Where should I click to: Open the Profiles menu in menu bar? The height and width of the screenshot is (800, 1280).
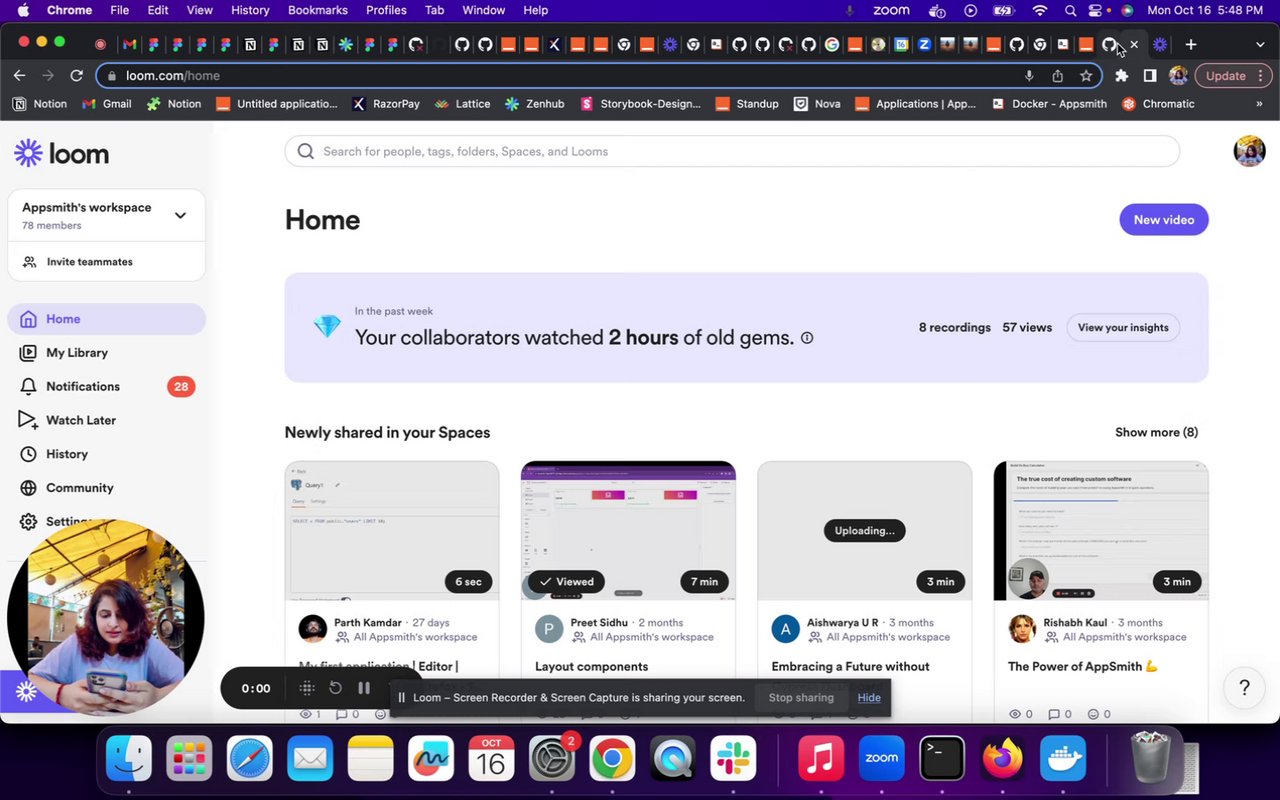click(x=386, y=10)
